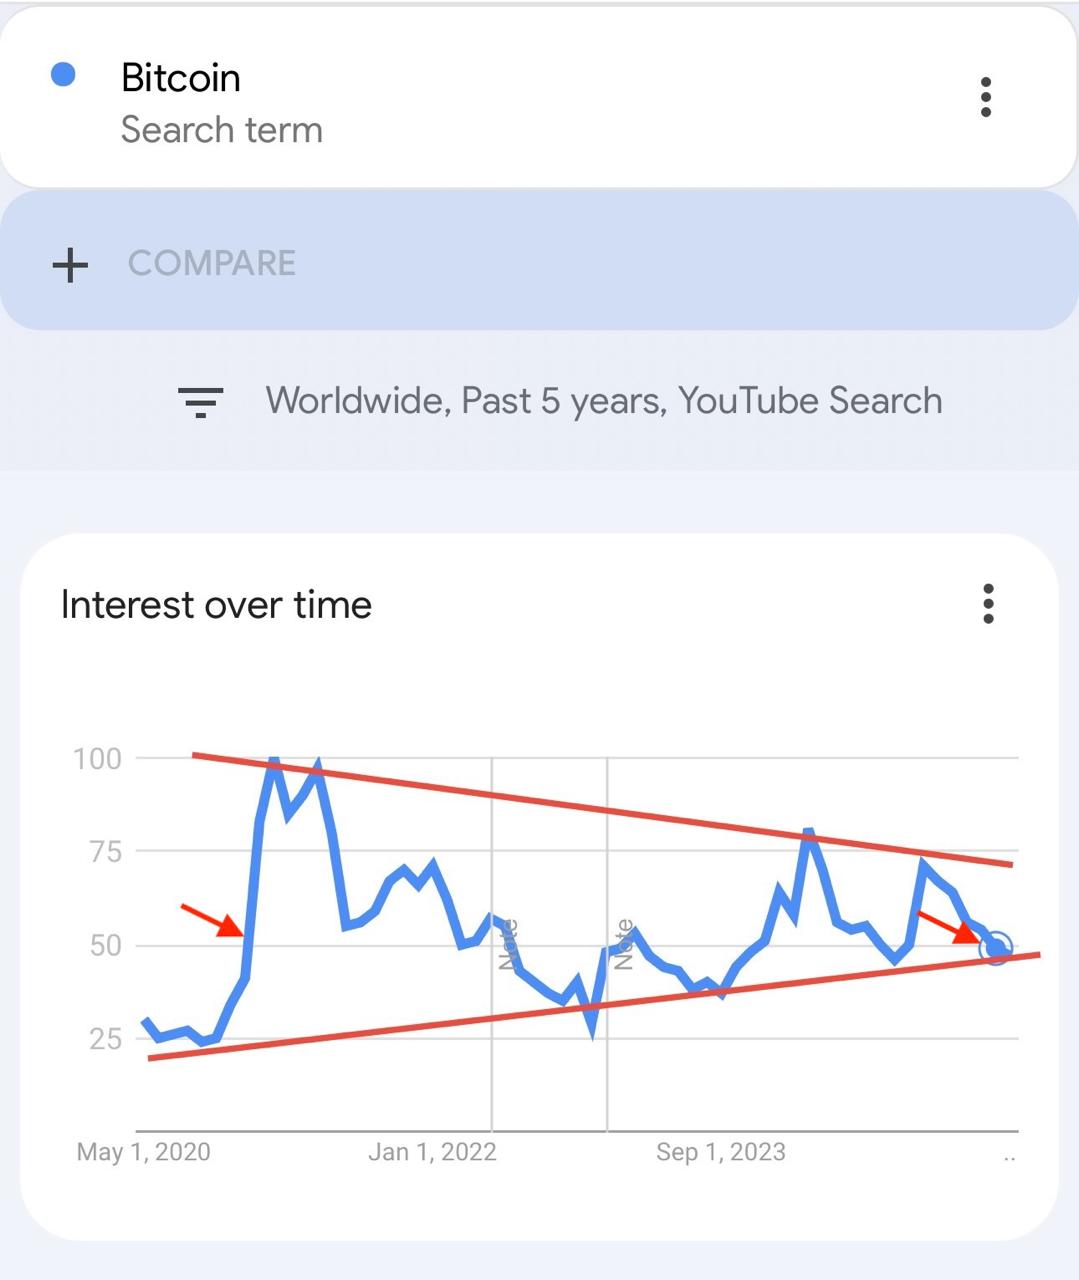Open Interest over time options menu
Screen dimensions: 1079x1280
[988, 604]
